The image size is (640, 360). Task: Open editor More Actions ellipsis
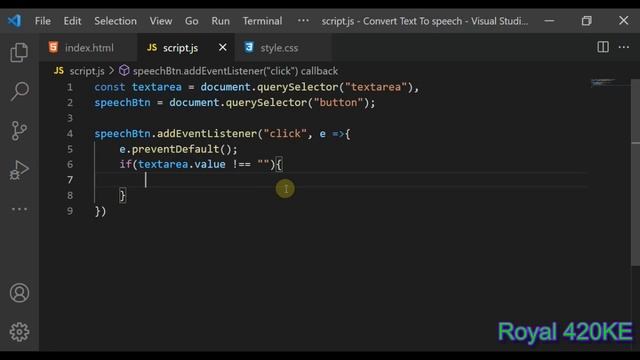coord(624,47)
